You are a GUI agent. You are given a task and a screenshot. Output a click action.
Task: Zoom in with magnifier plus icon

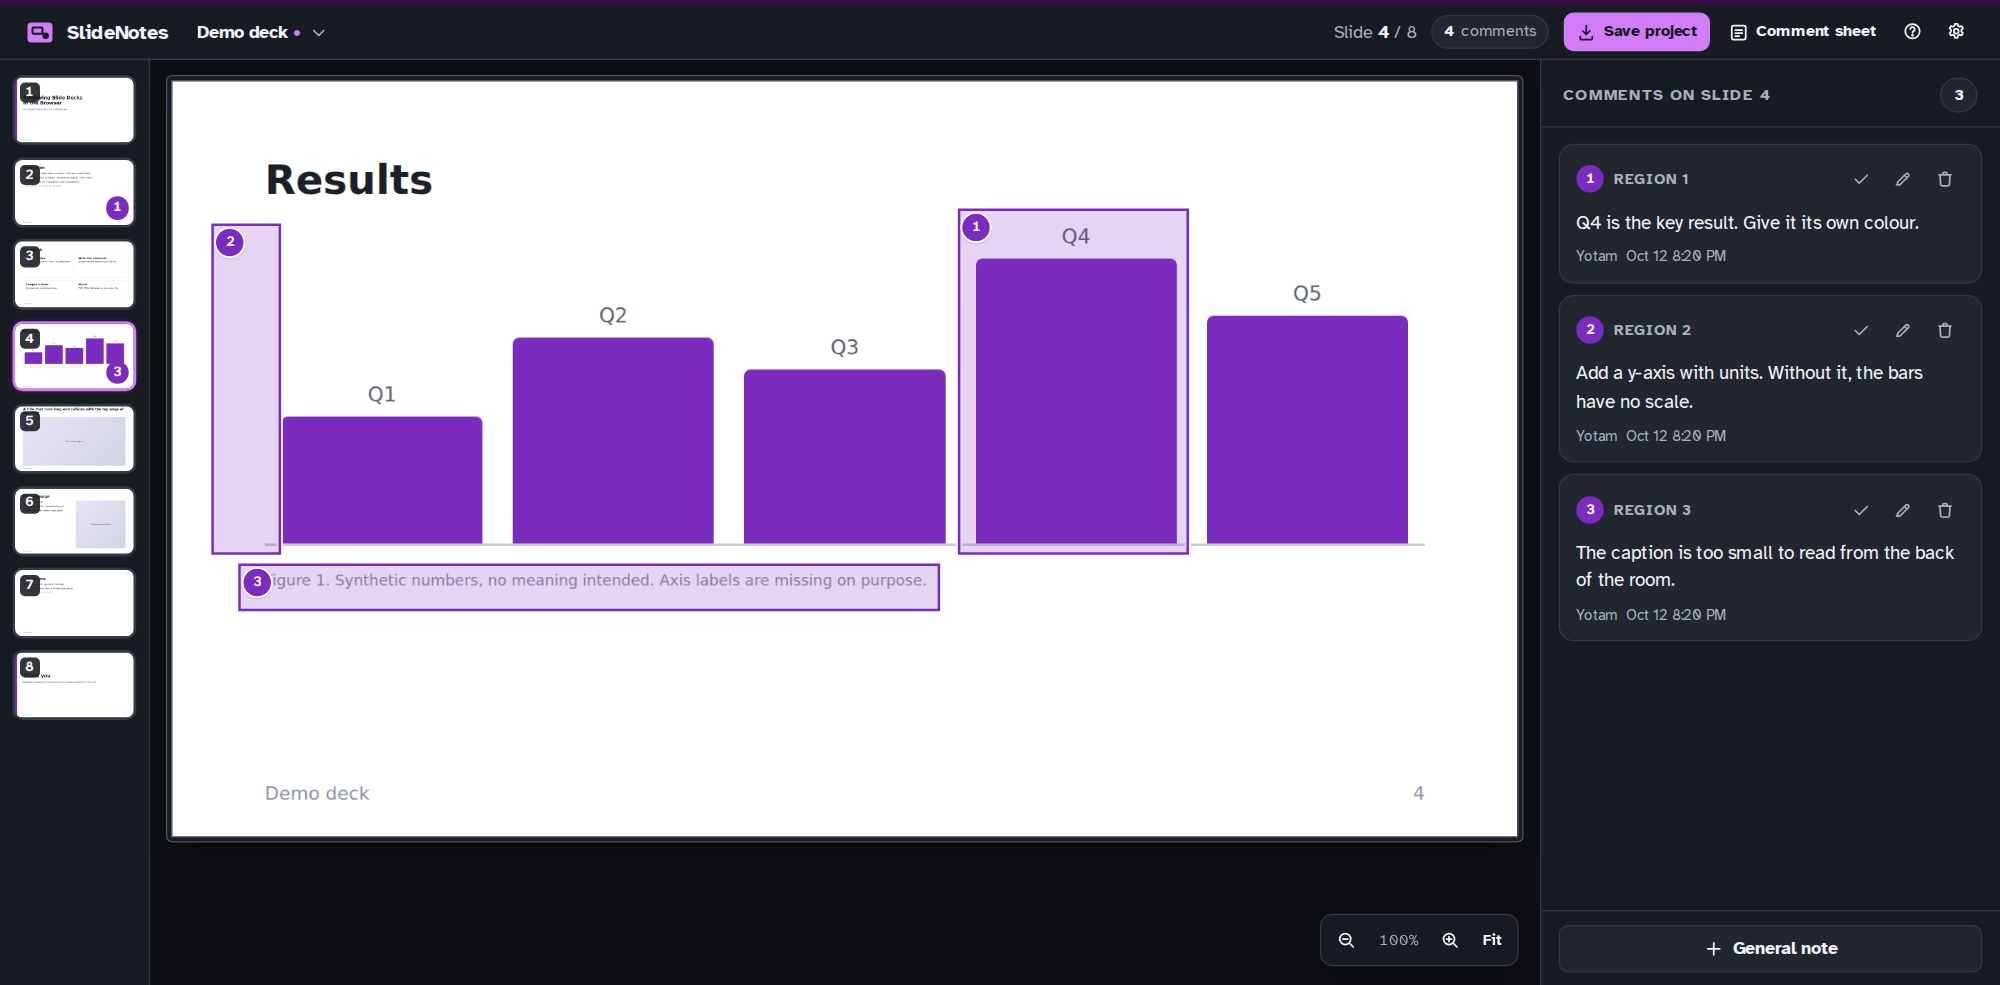click(x=1450, y=940)
